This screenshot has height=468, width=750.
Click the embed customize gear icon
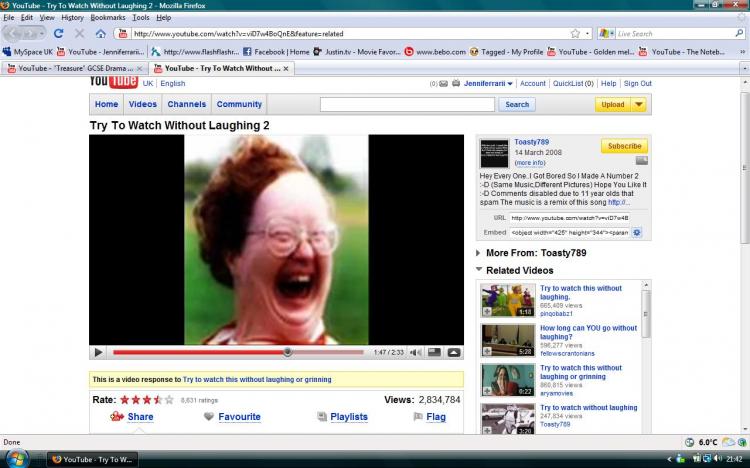[x=636, y=232]
